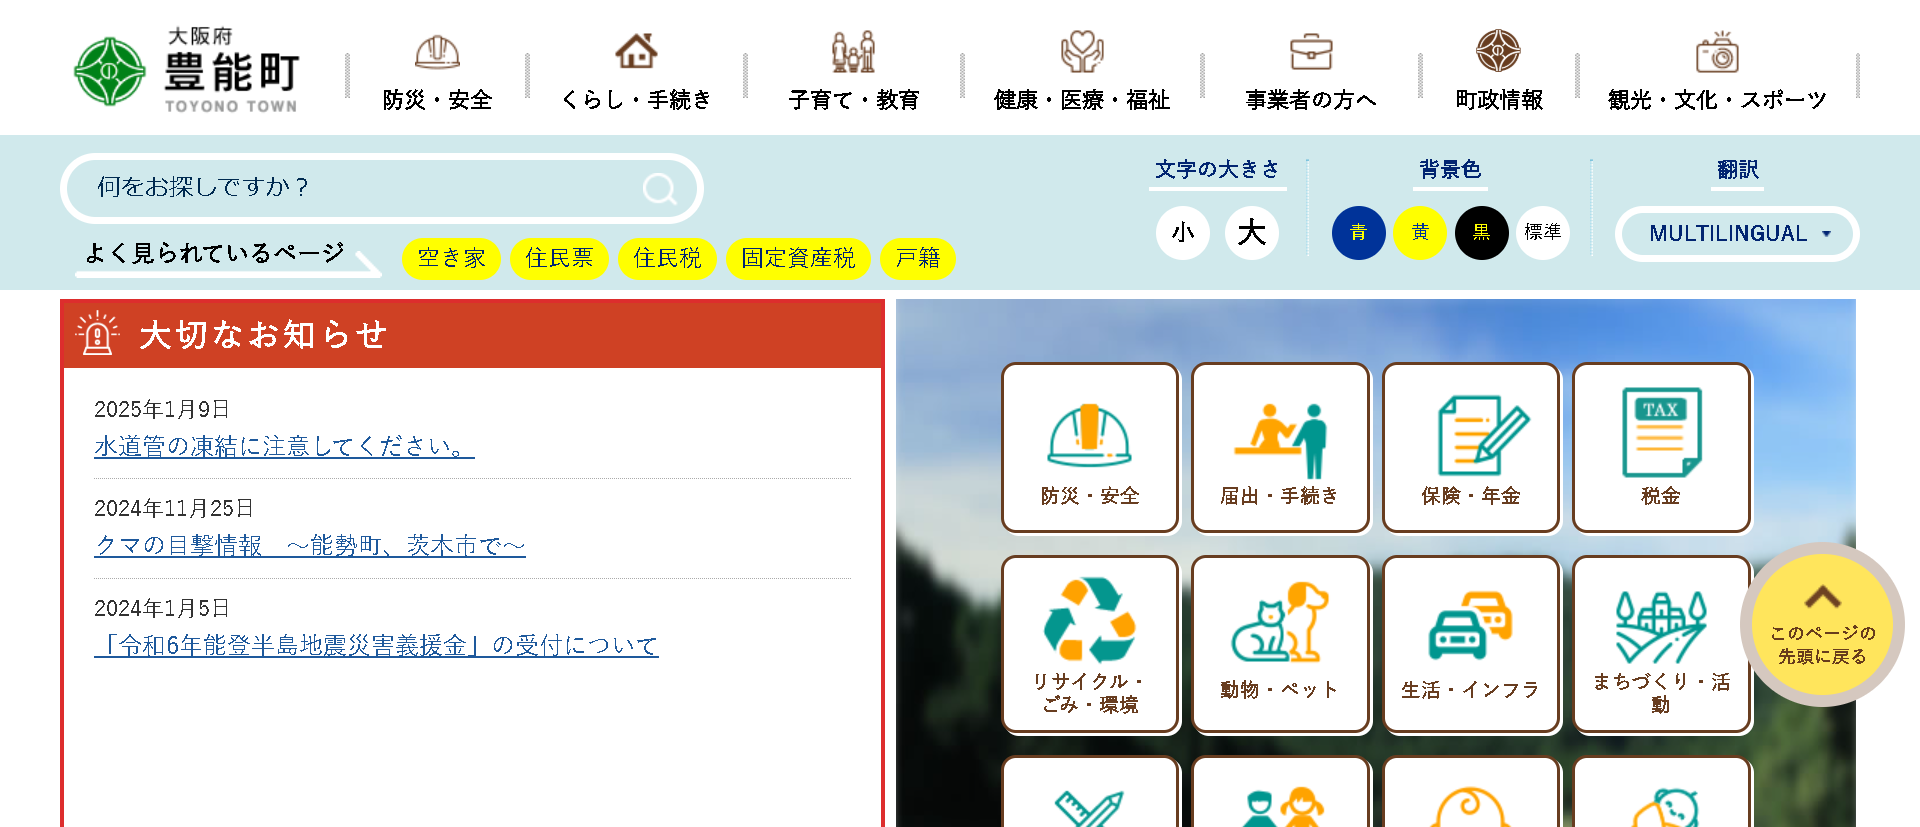This screenshot has width=1920, height=827.
Task: Return to top with このページの先頭に戻る
Action: [1822, 625]
